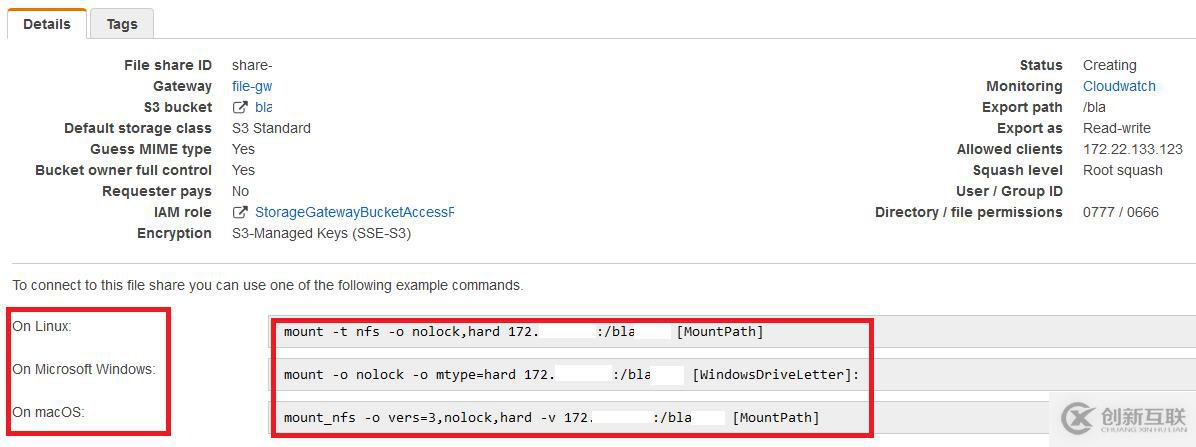Click the On Microsoft Windows label
The image size is (1196, 447).
click(x=84, y=369)
